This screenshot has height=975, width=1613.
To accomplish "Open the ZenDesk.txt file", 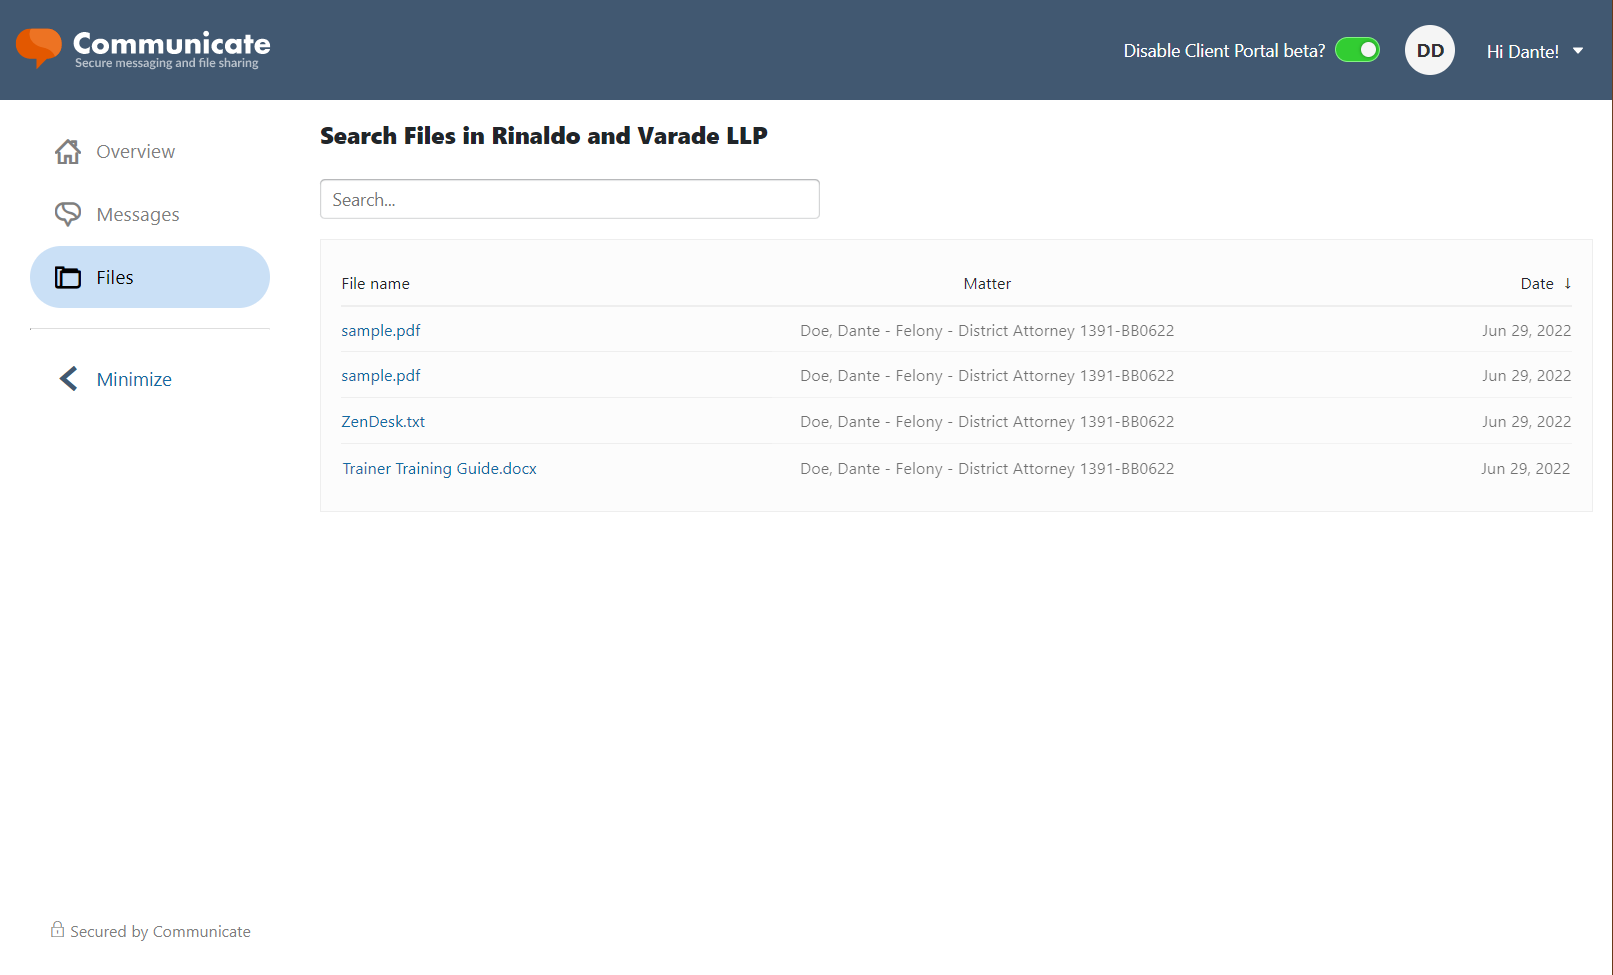I will click(x=383, y=421).
